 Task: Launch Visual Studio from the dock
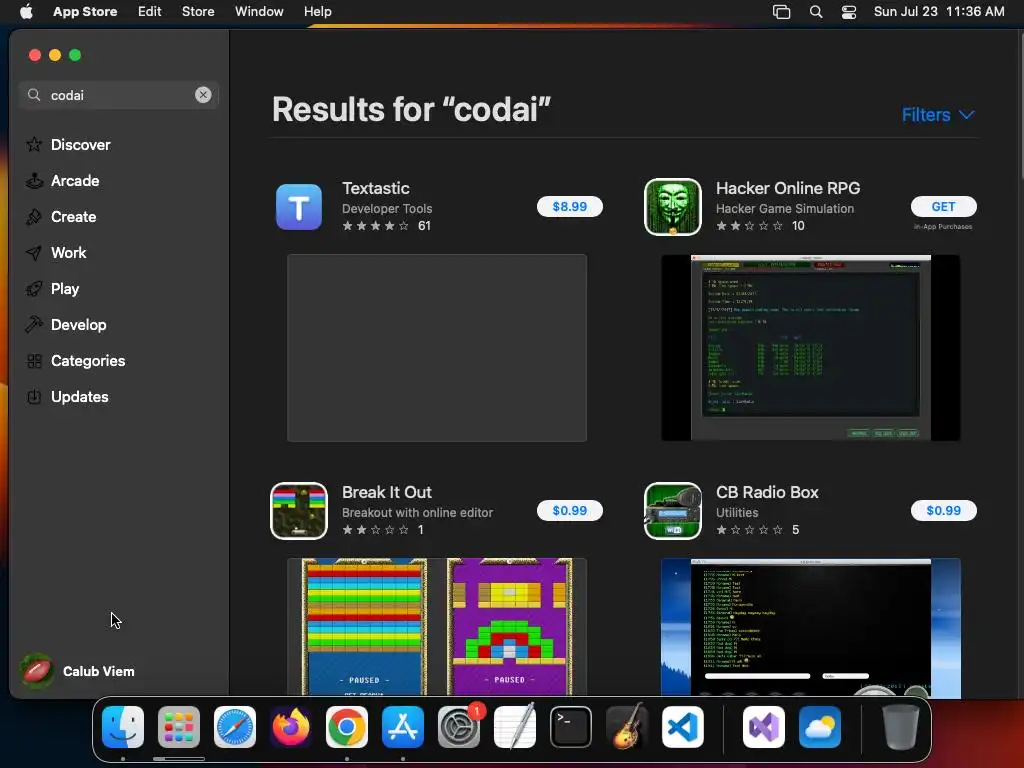click(x=763, y=727)
